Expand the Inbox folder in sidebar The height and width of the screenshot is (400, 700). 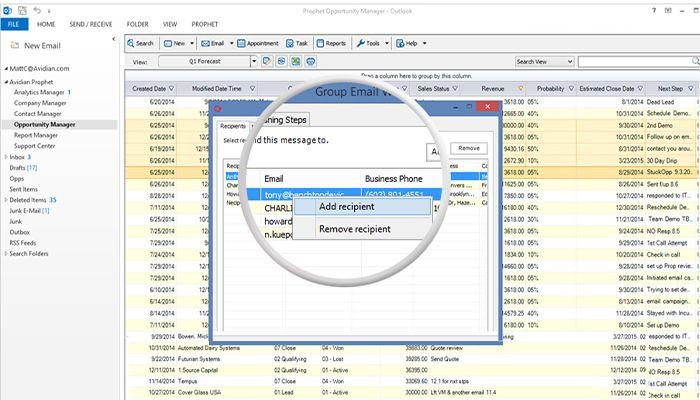[5, 157]
